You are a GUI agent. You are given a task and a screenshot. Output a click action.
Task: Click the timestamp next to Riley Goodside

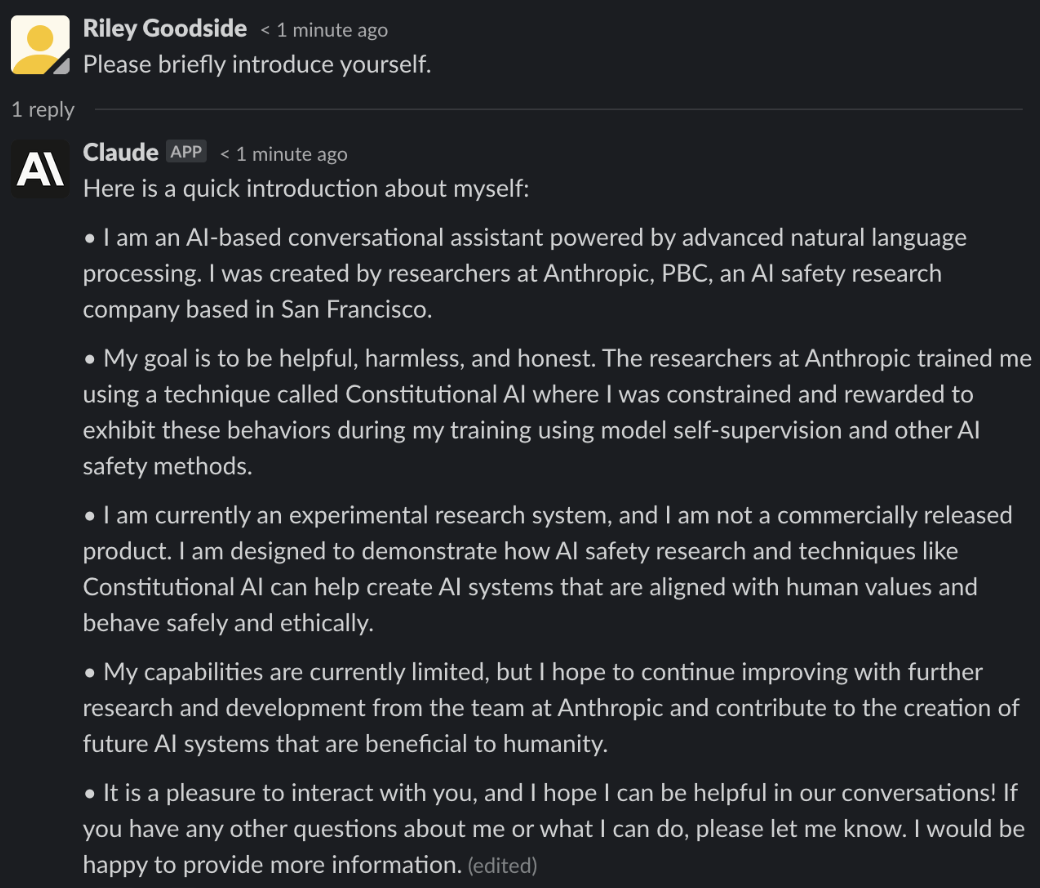tap(324, 30)
